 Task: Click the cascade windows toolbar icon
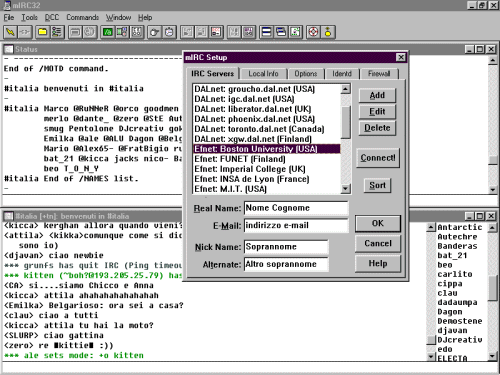coord(281,32)
